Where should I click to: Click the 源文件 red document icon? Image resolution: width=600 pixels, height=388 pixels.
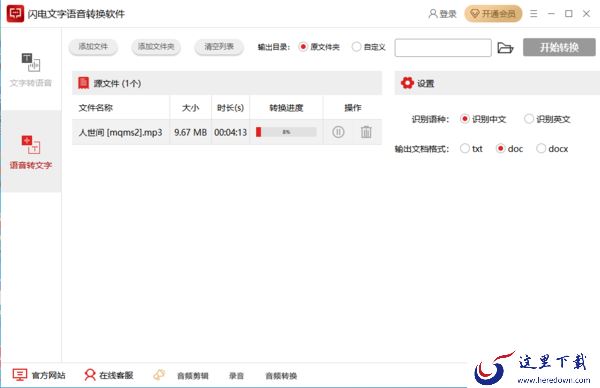pyautogui.click(x=83, y=83)
